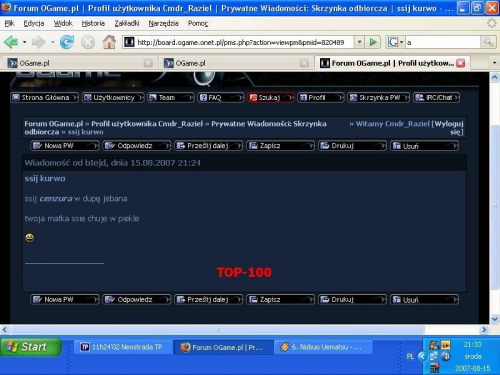Go to the browser Home icon

coord(109,42)
